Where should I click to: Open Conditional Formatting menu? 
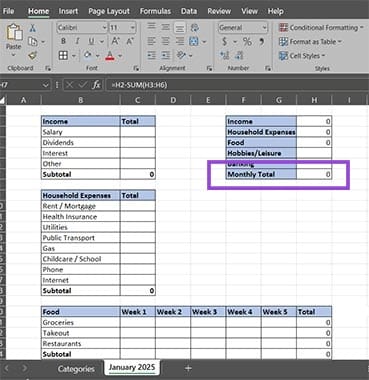pyautogui.click(x=321, y=28)
